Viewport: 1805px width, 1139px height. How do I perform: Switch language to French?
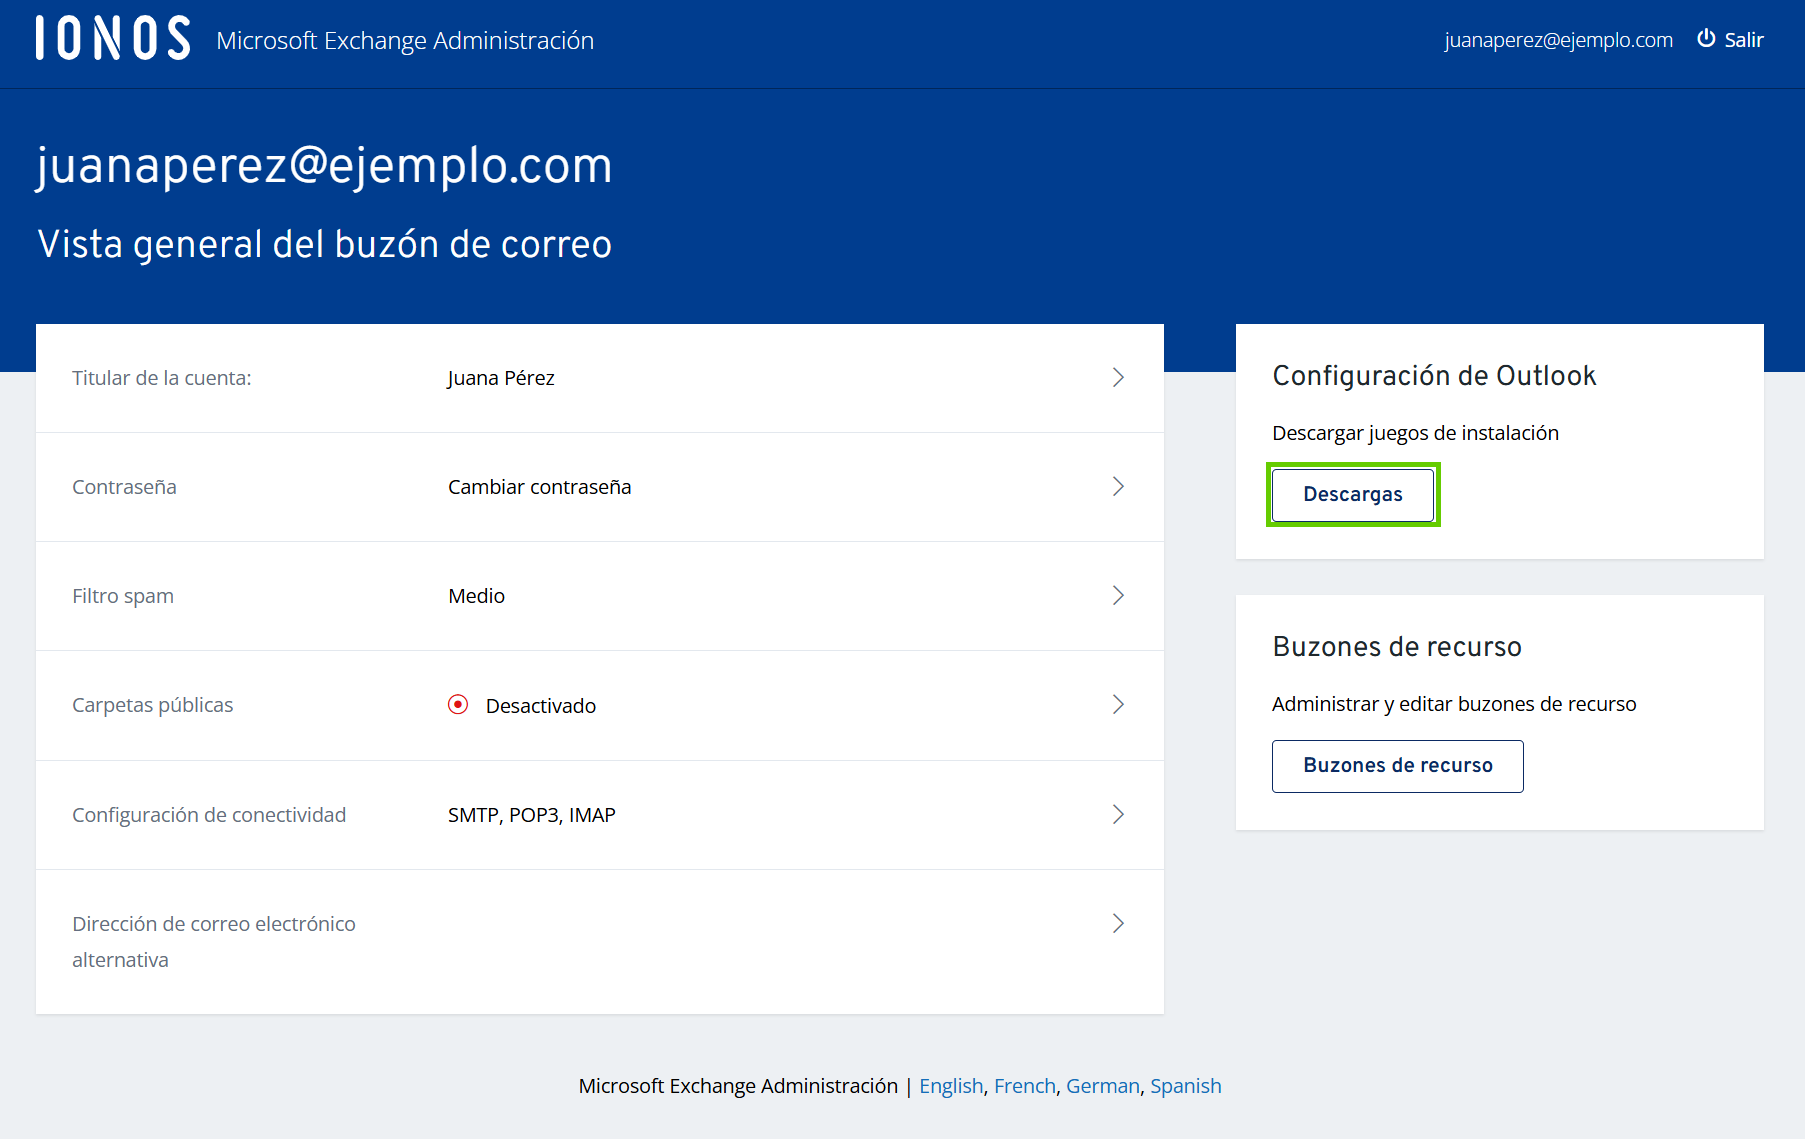pyautogui.click(x=1024, y=1086)
